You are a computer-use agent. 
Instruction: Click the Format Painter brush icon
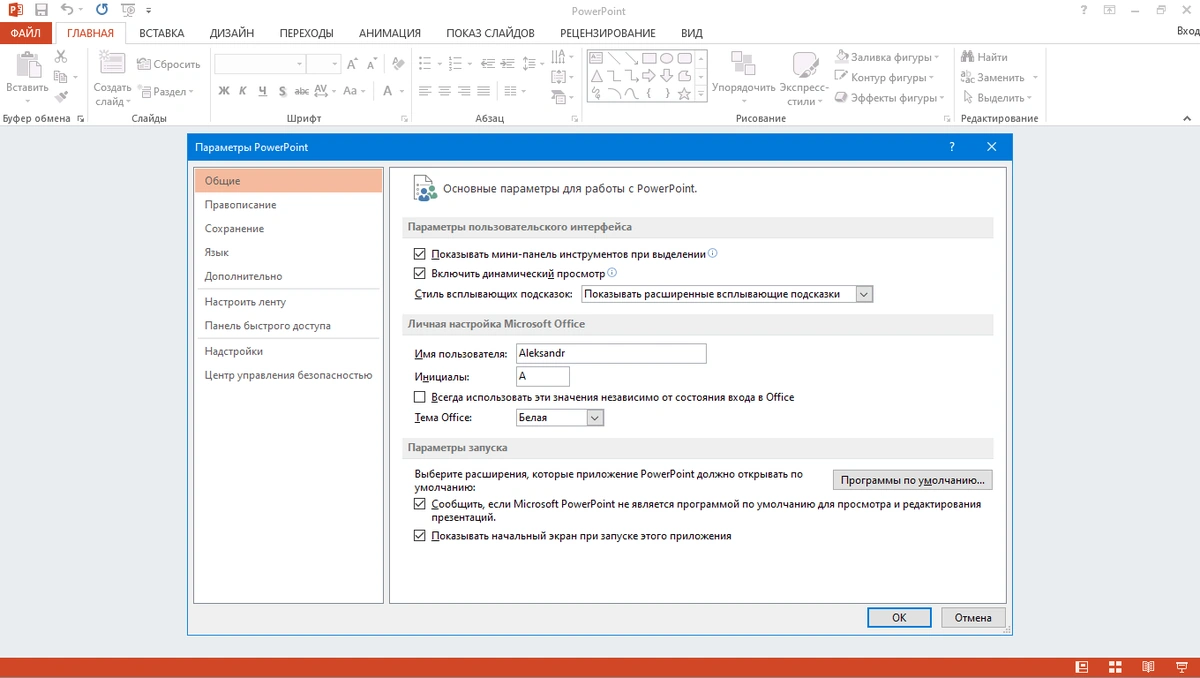coord(61,97)
